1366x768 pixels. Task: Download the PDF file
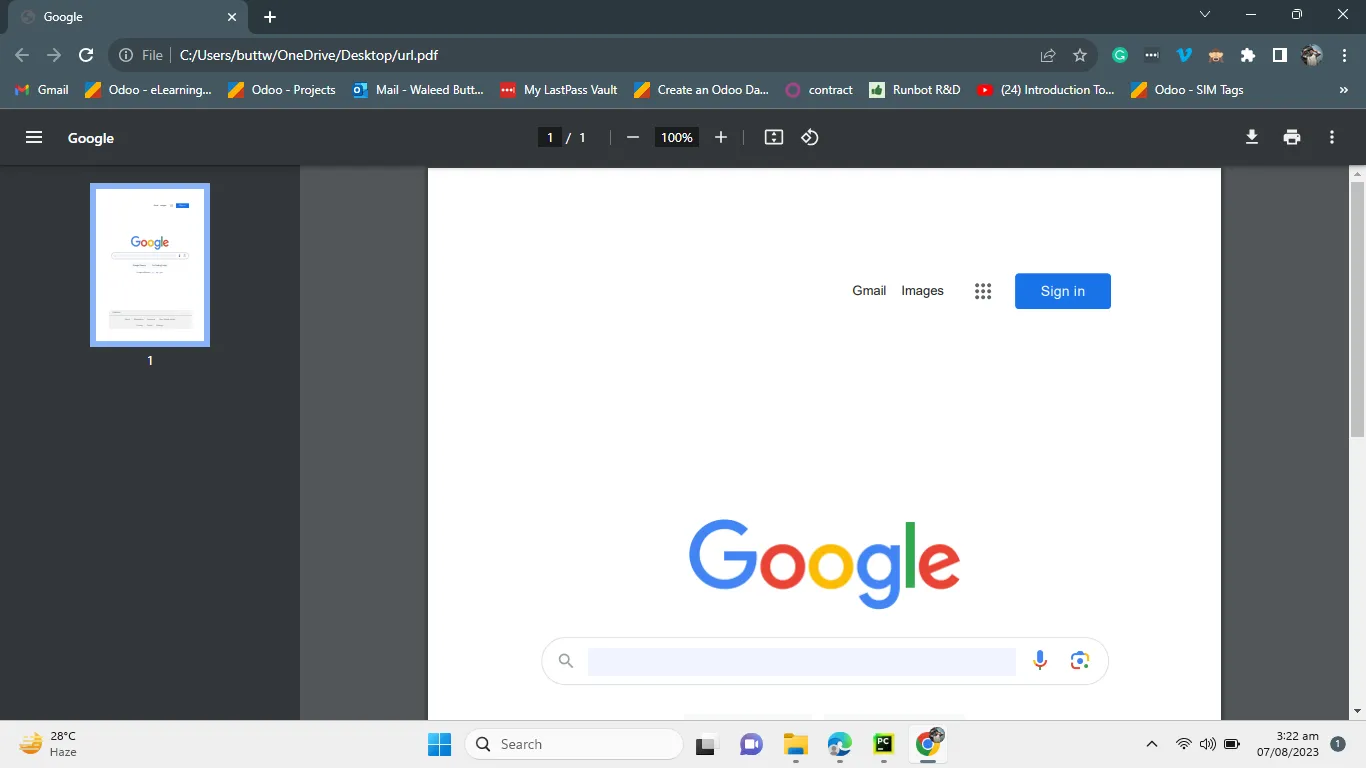click(1252, 138)
